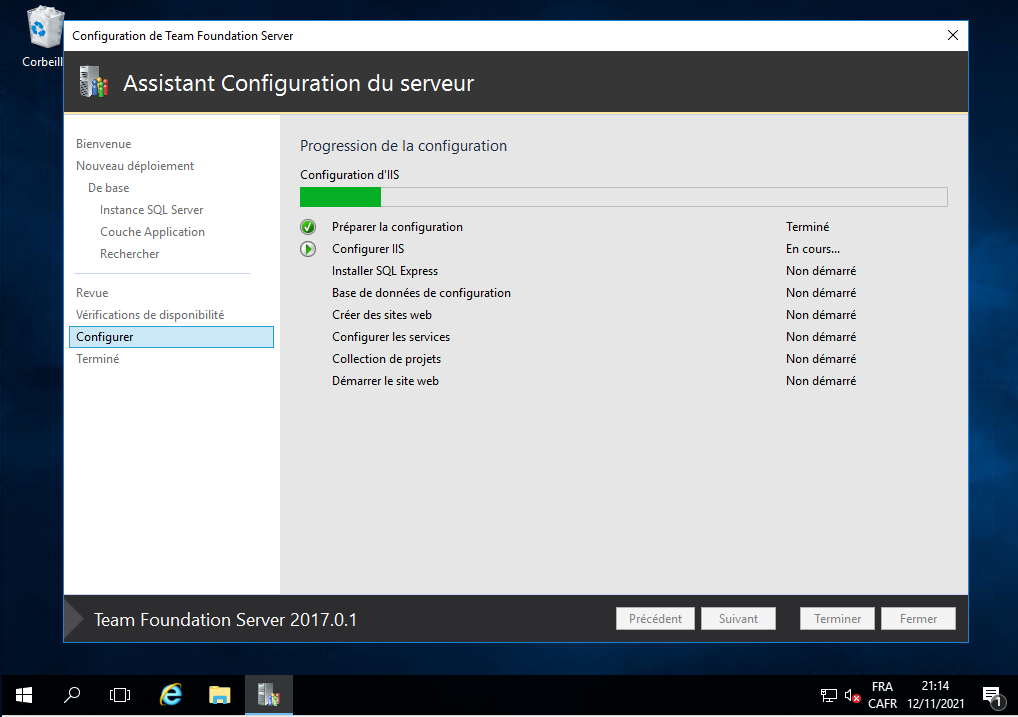Click the green checkmark beside Préparer la configuration
This screenshot has width=1018, height=717.
coord(308,227)
